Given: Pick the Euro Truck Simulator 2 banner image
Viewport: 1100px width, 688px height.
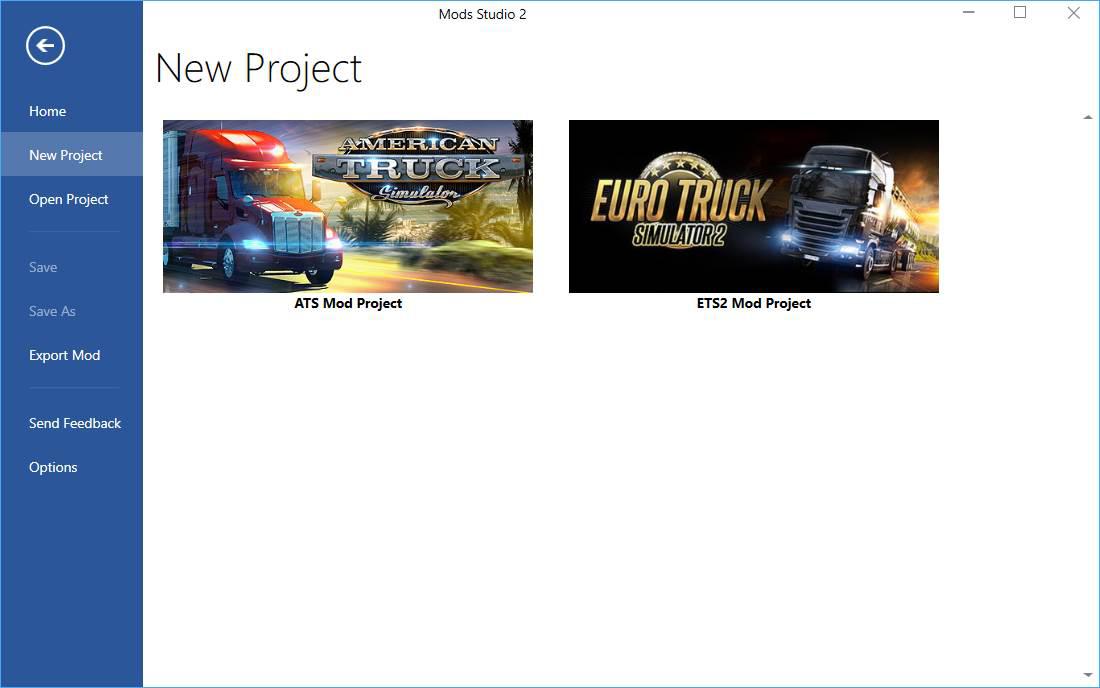Looking at the screenshot, I should click(753, 206).
